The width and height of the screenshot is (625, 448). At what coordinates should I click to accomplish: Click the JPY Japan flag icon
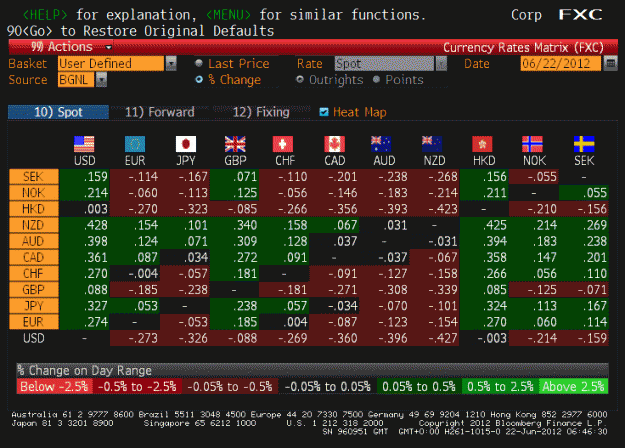pyautogui.click(x=186, y=144)
